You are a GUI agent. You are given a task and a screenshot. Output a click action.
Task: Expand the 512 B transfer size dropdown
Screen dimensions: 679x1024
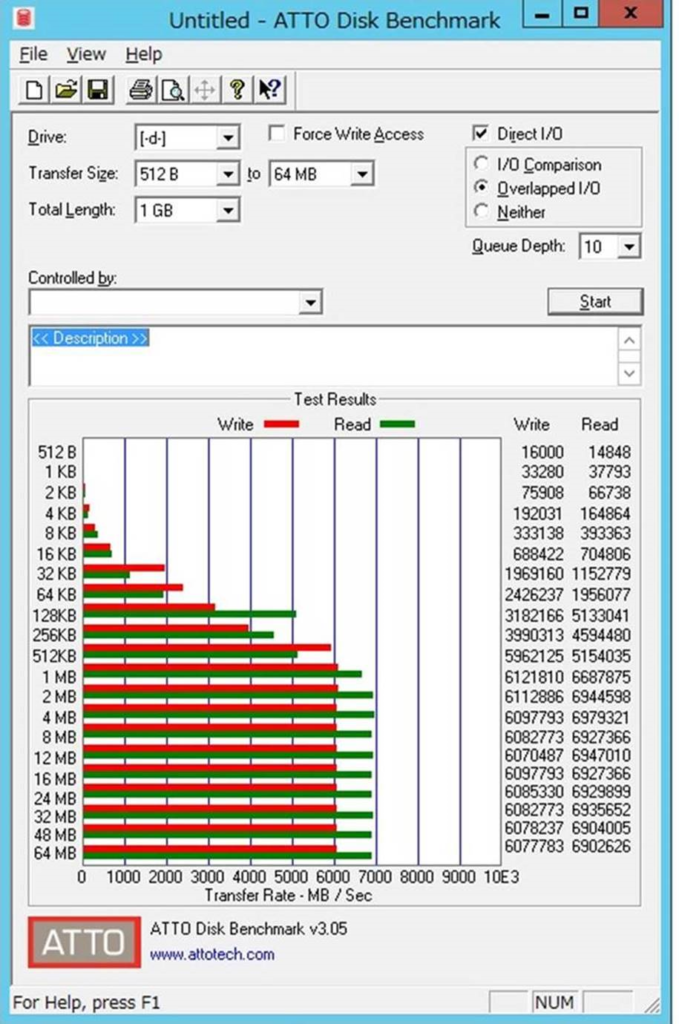(x=228, y=174)
